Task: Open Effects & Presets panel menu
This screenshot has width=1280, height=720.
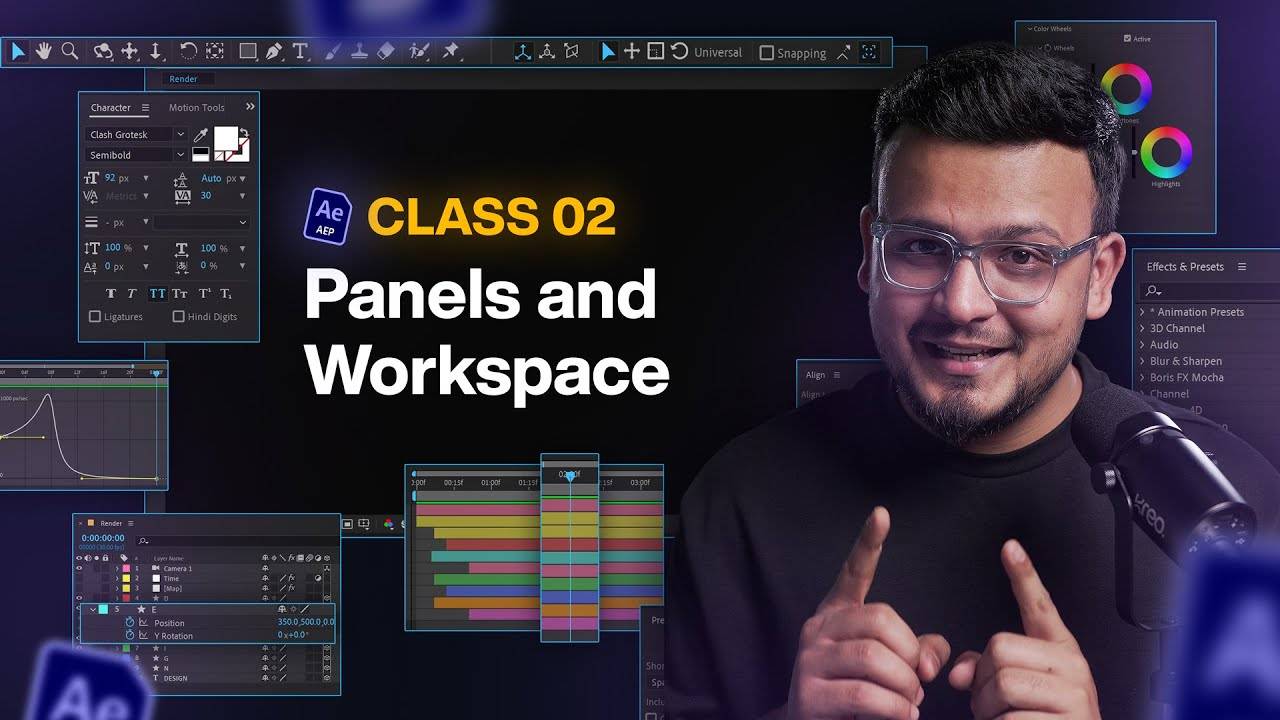Action: (x=1242, y=267)
